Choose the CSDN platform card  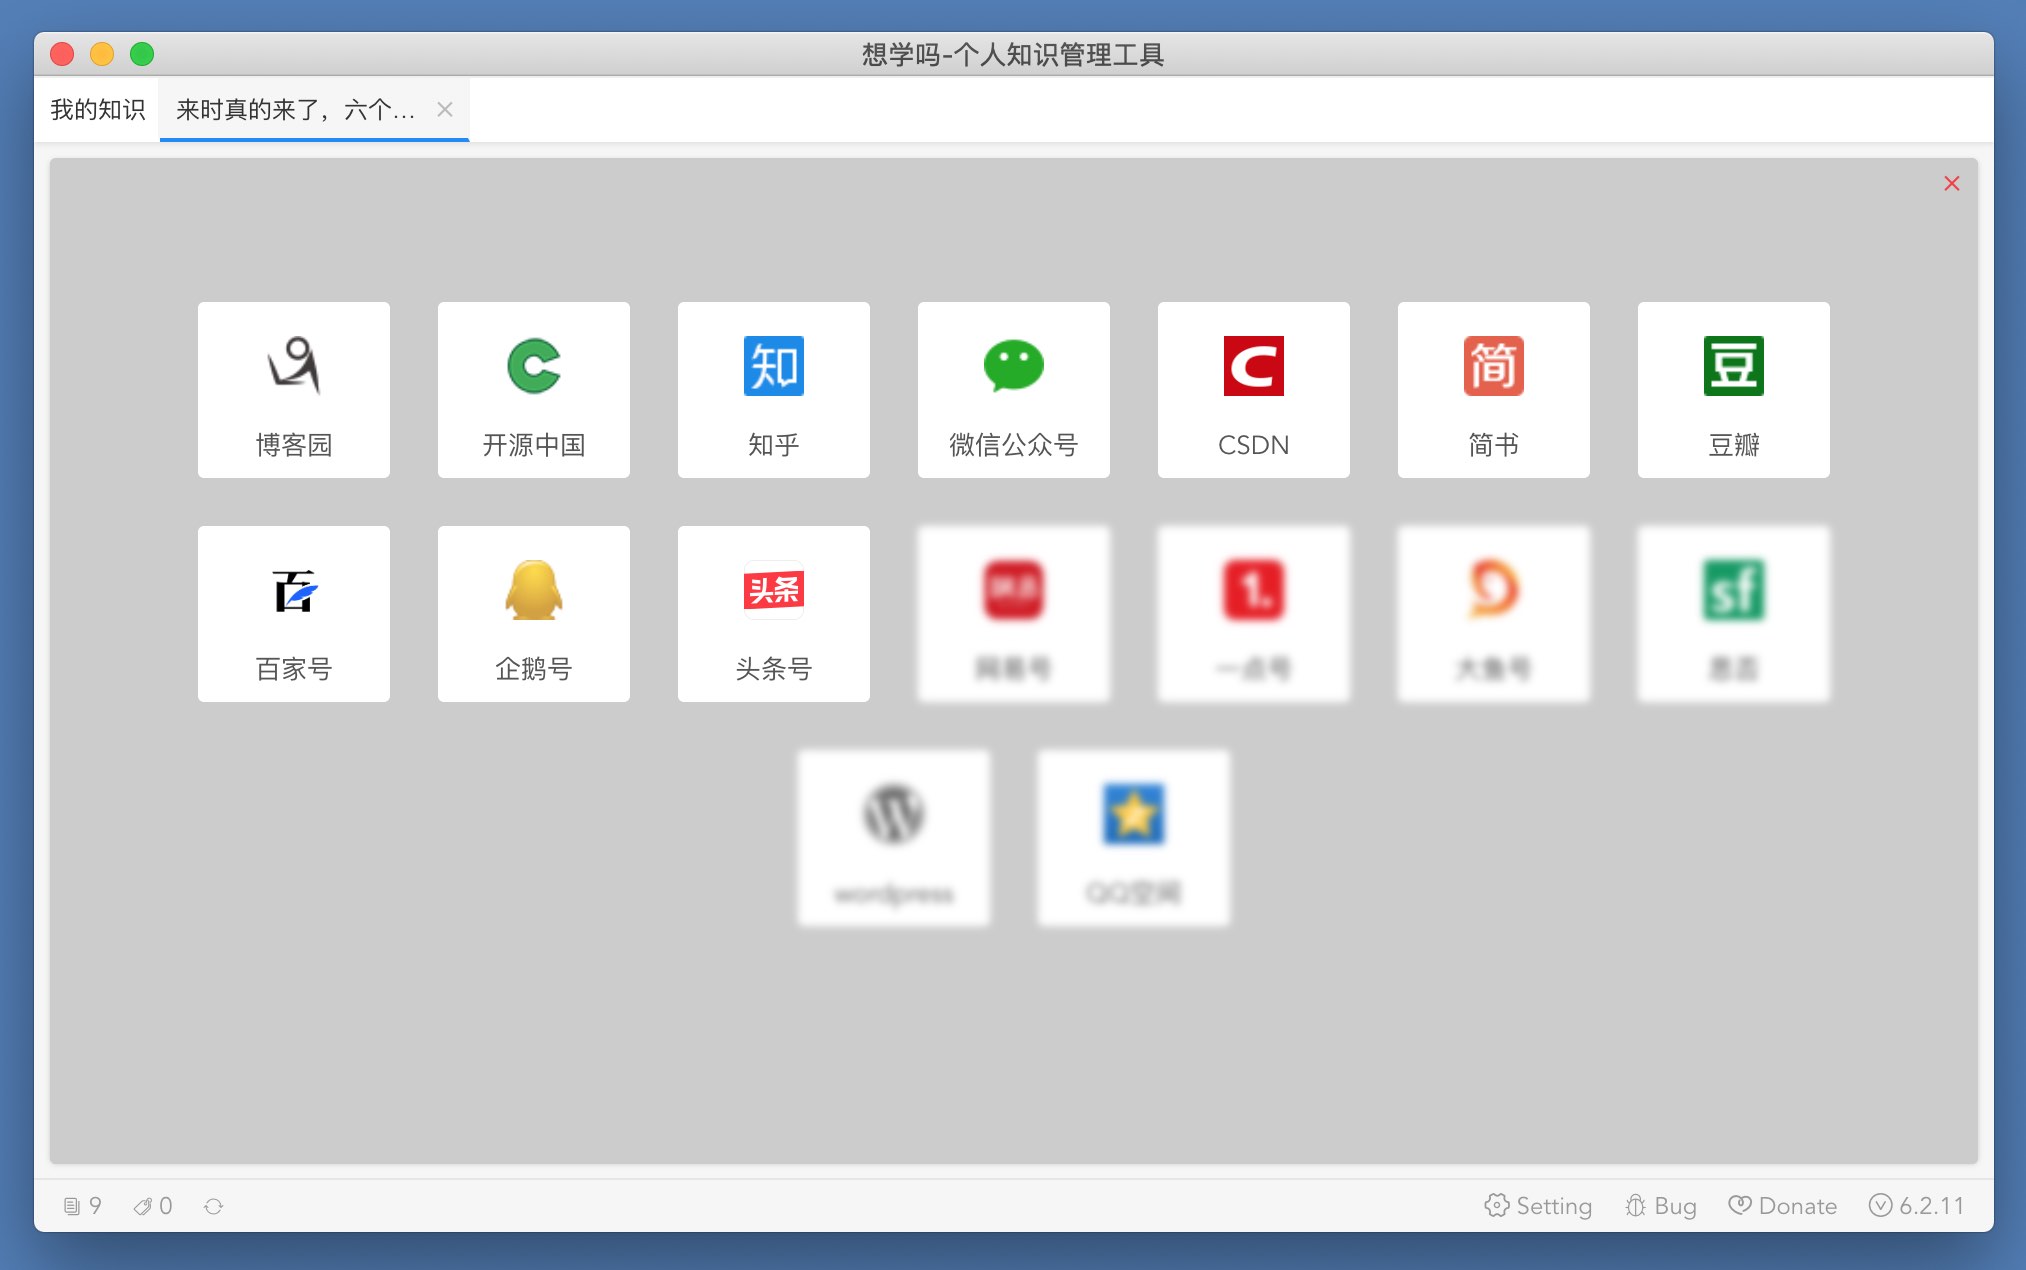pyautogui.click(x=1253, y=390)
